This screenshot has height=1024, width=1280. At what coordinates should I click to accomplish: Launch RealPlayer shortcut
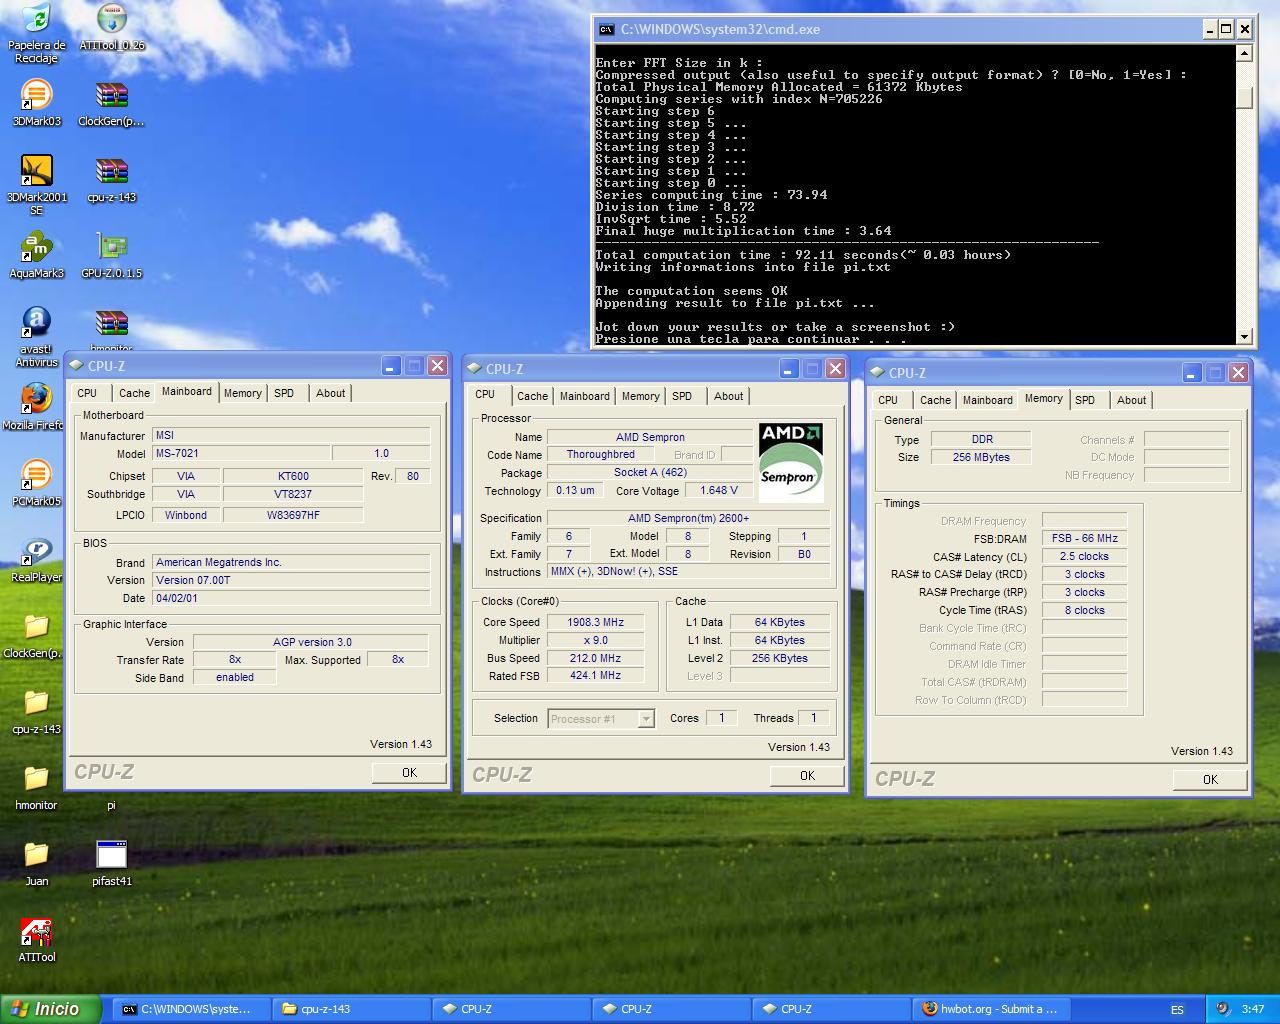(x=36, y=559)
